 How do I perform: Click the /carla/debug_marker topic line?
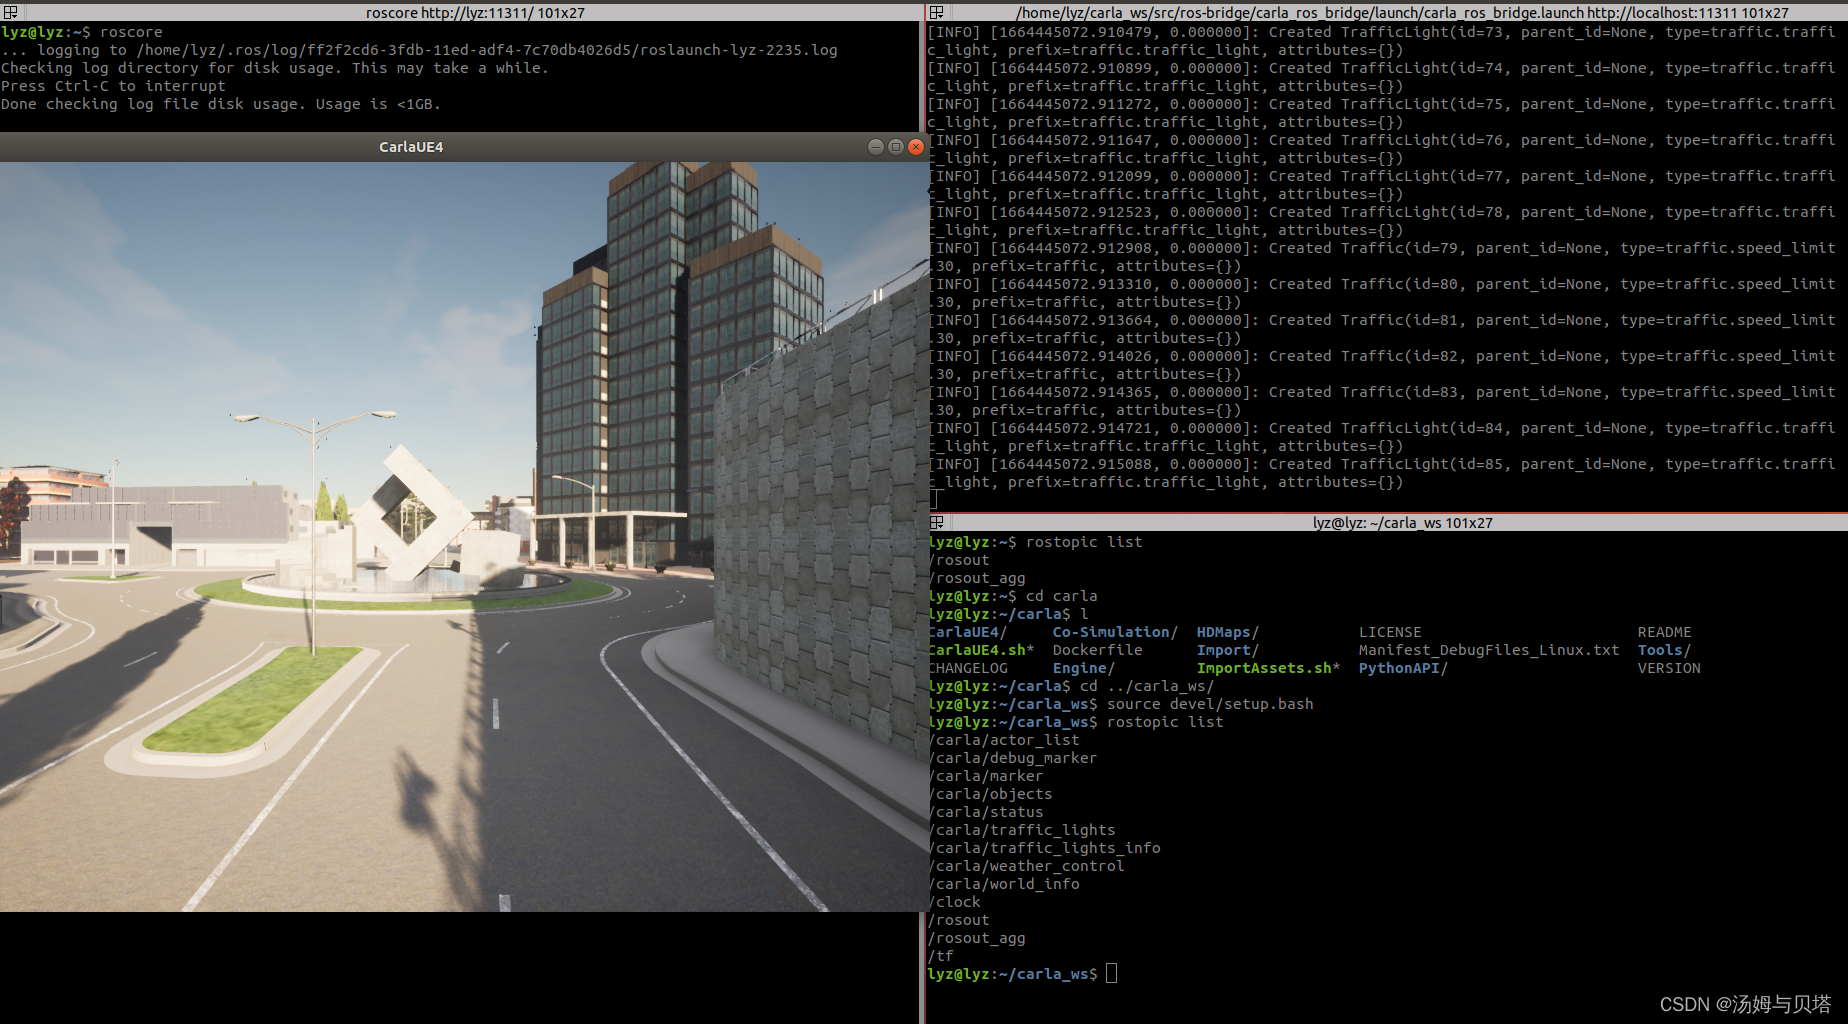pos(1013,758)
